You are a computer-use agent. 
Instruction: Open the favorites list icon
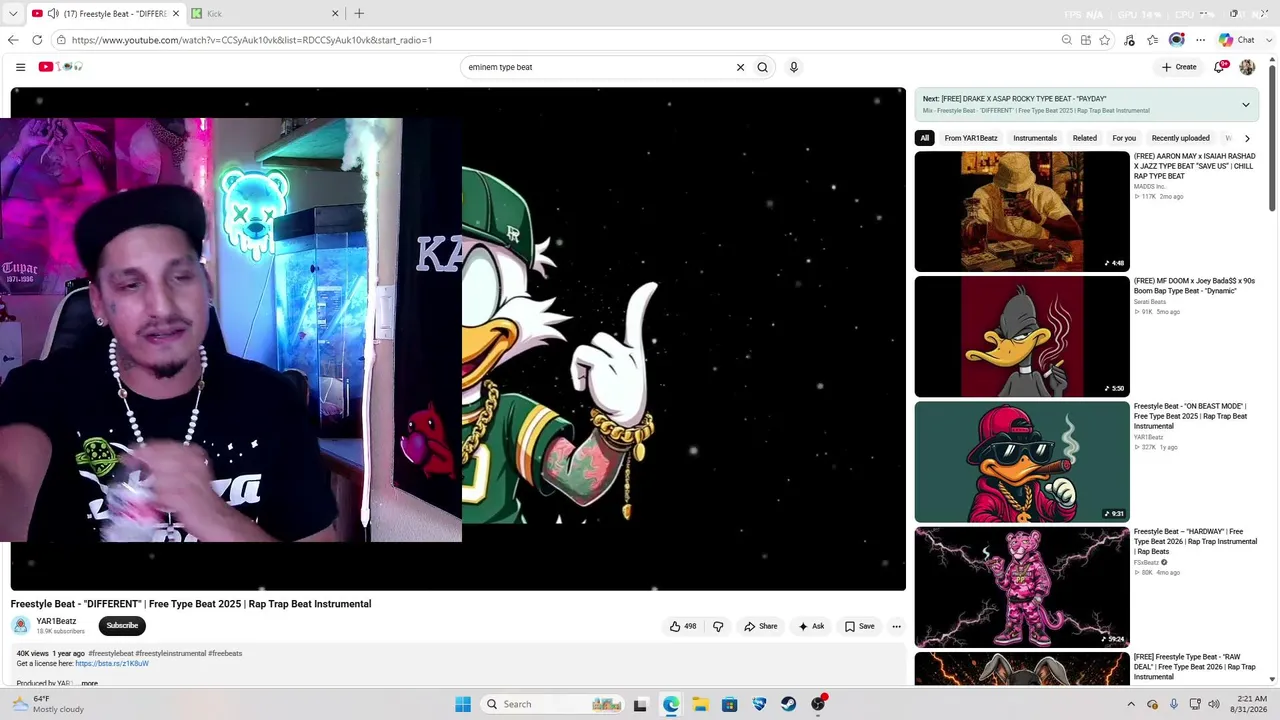pos(1153,40)
